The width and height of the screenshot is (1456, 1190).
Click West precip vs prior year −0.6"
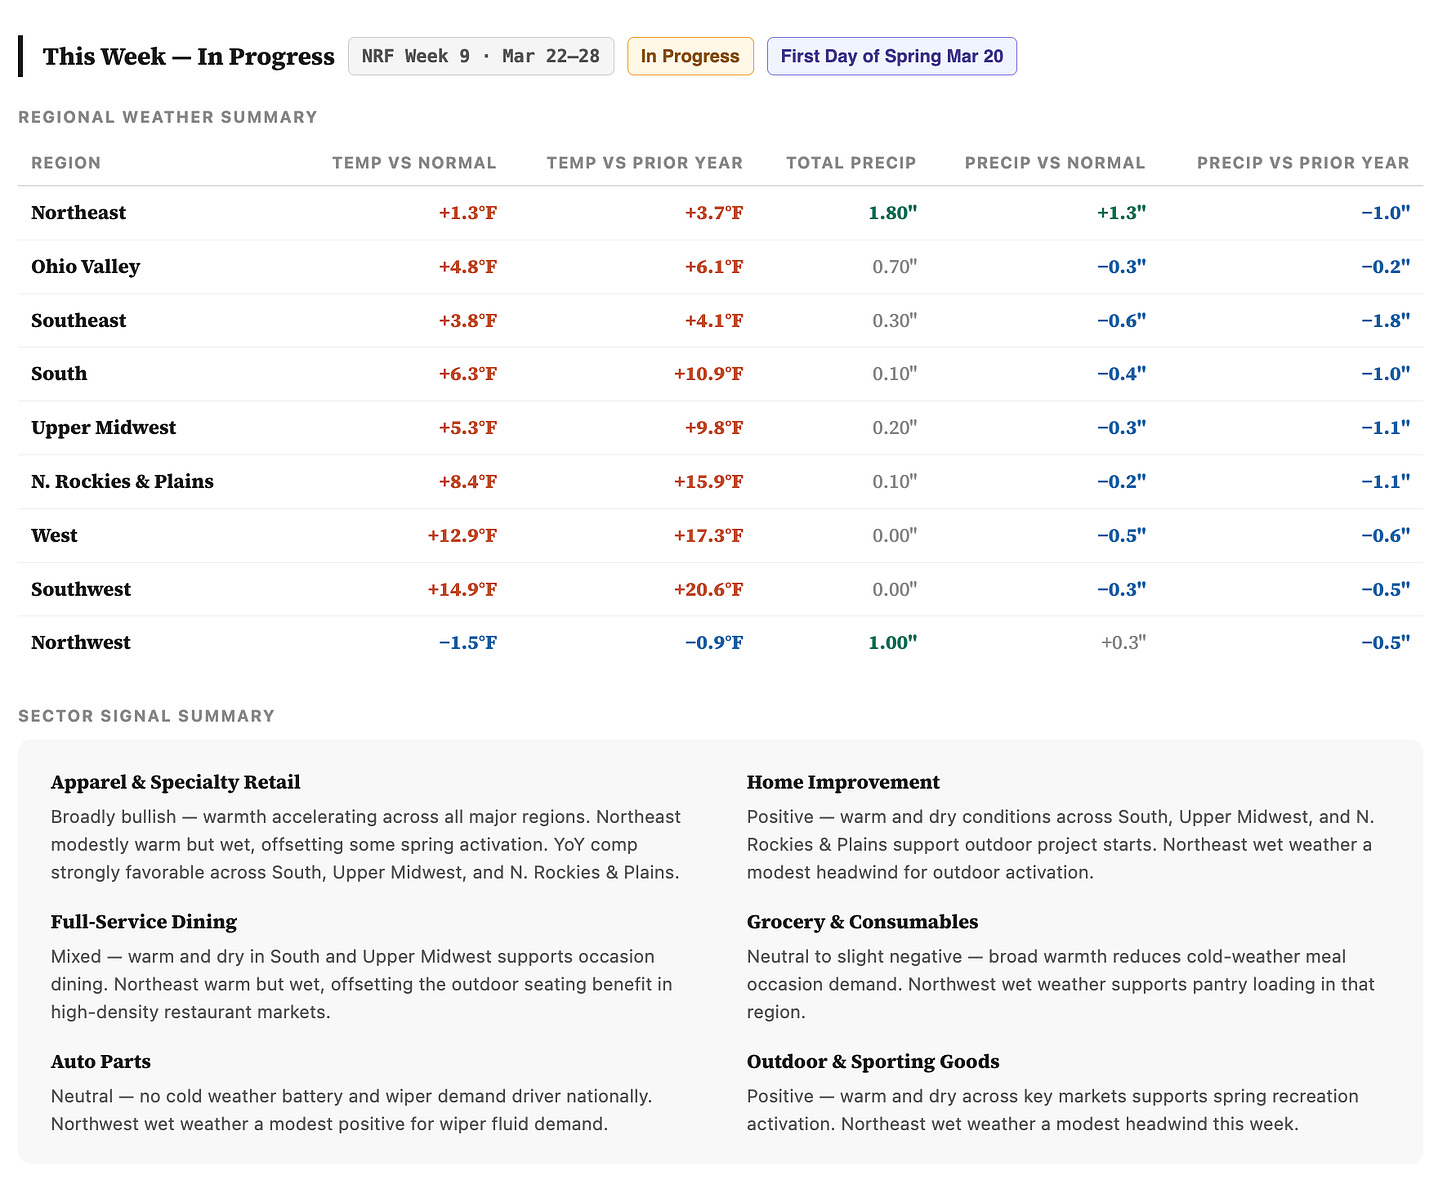[x=1385, y=536]
